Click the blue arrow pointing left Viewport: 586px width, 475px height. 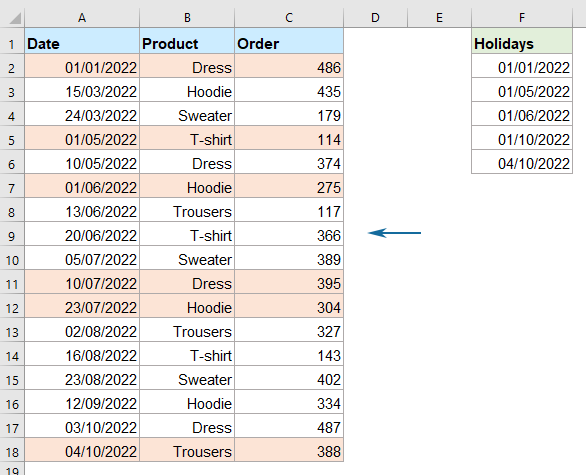395,233
